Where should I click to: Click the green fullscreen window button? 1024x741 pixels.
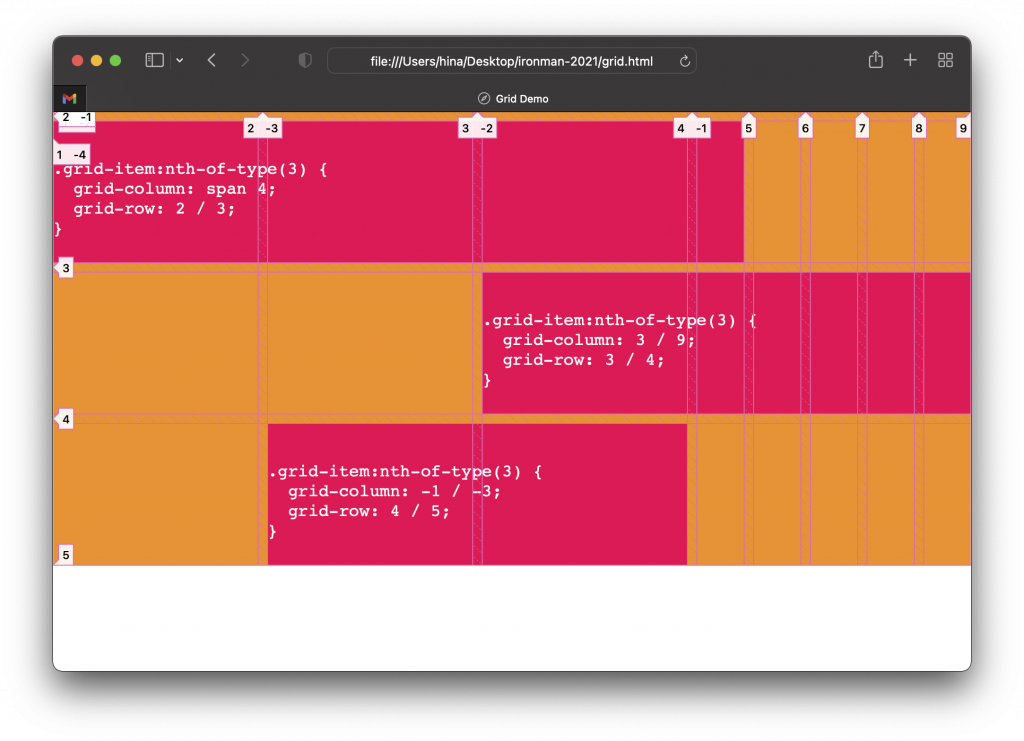(x=116, y=60)
